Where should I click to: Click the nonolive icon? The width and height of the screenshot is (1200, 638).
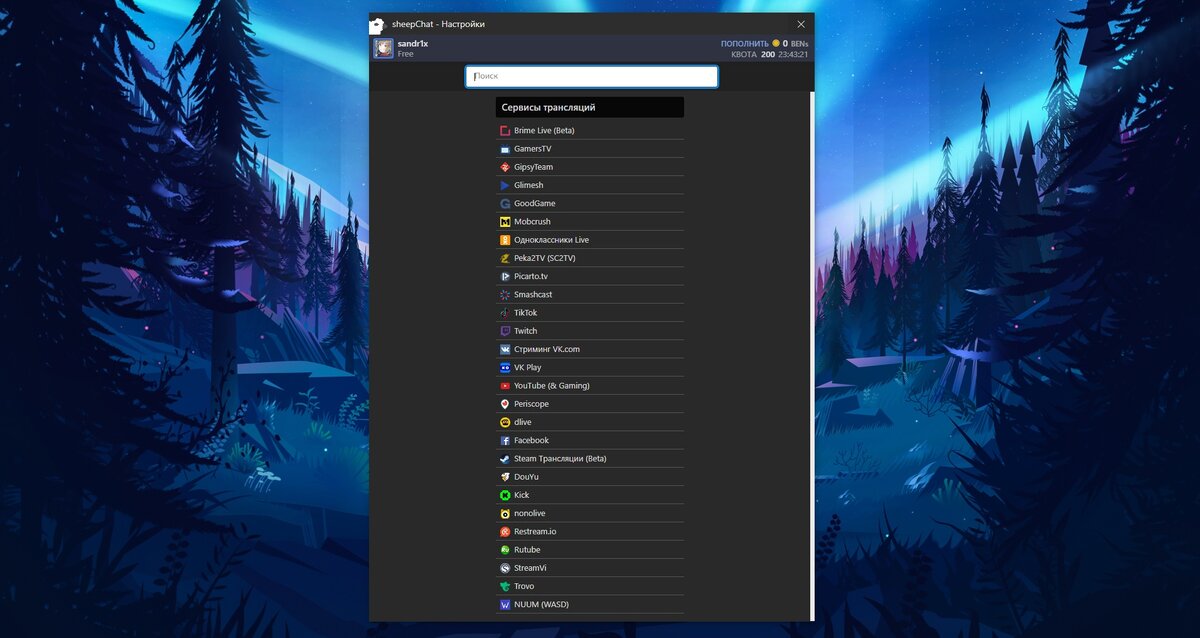pos(505,513)
